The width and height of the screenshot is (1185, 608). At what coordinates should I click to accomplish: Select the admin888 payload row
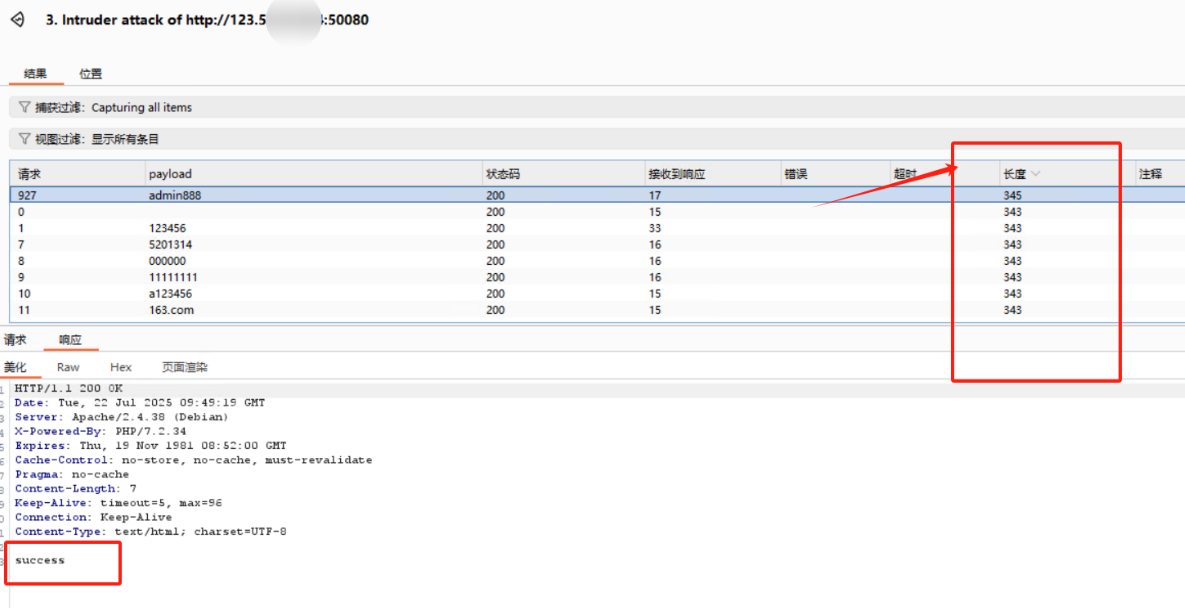tap(175, 196)
